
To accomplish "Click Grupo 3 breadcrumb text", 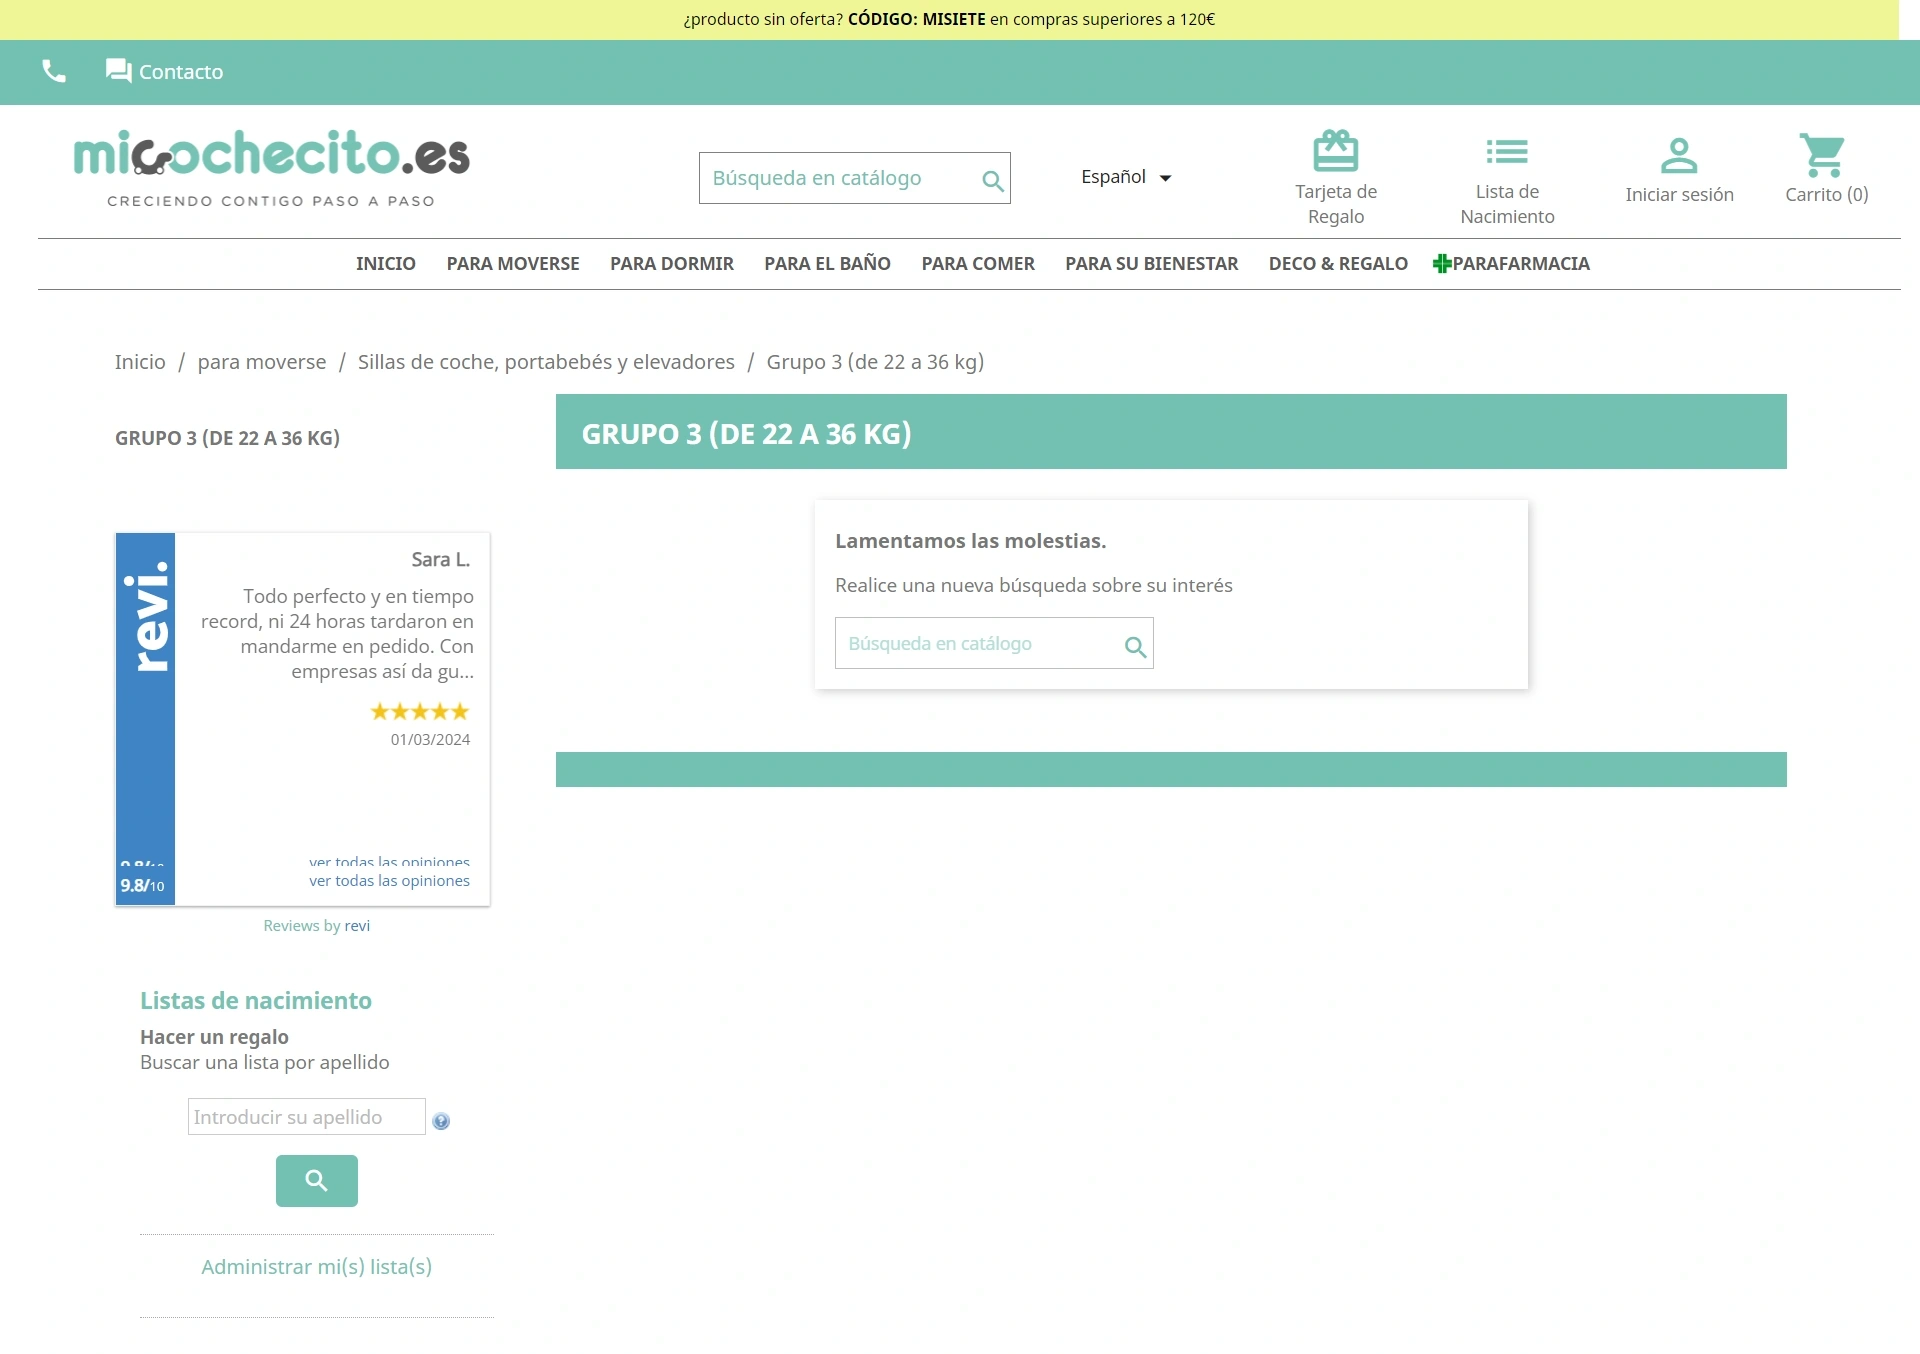I will tap(875, 362).
